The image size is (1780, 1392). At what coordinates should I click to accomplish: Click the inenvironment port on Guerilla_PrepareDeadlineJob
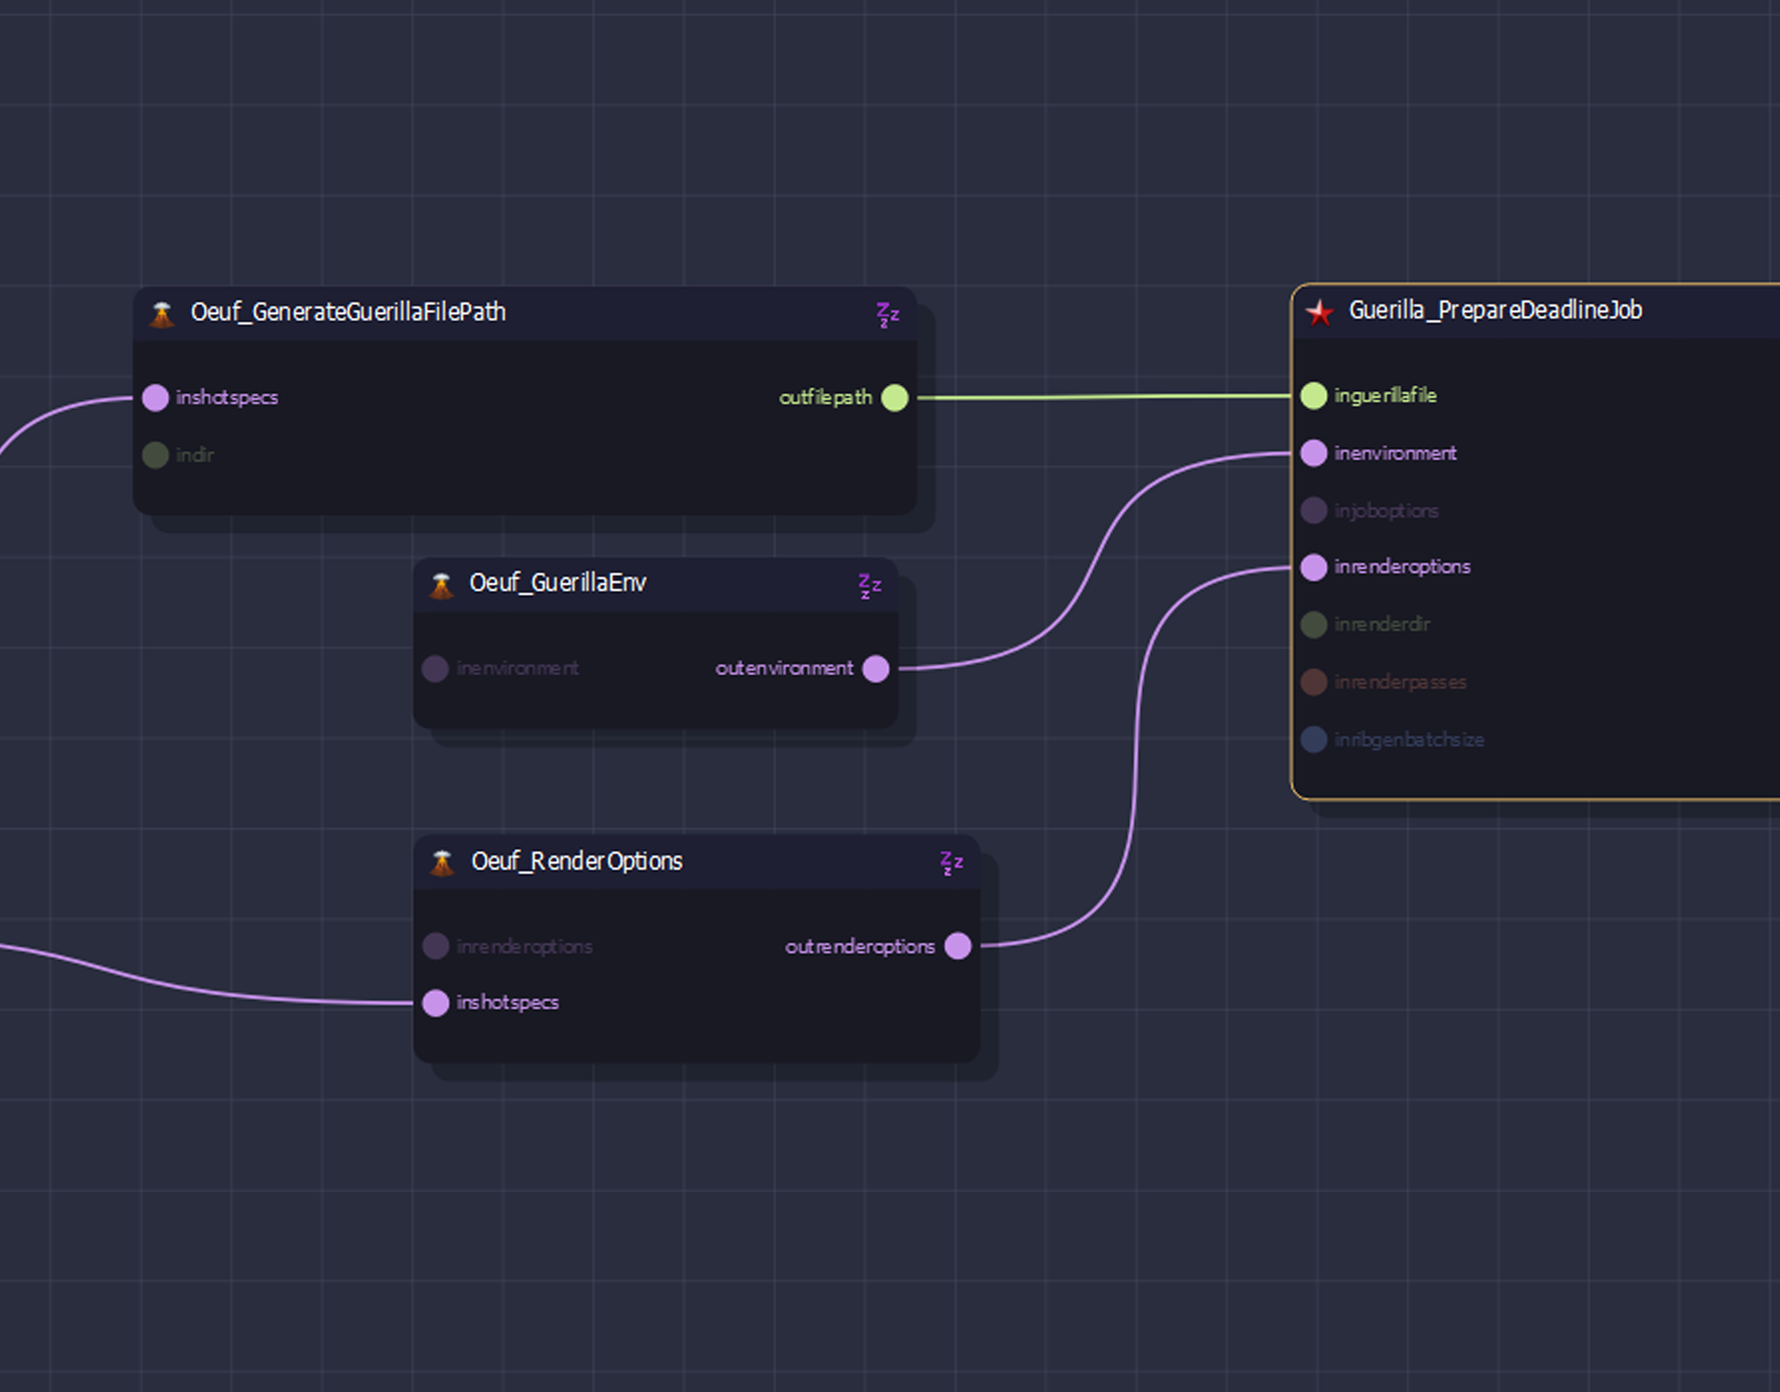tap(1314, 454)
